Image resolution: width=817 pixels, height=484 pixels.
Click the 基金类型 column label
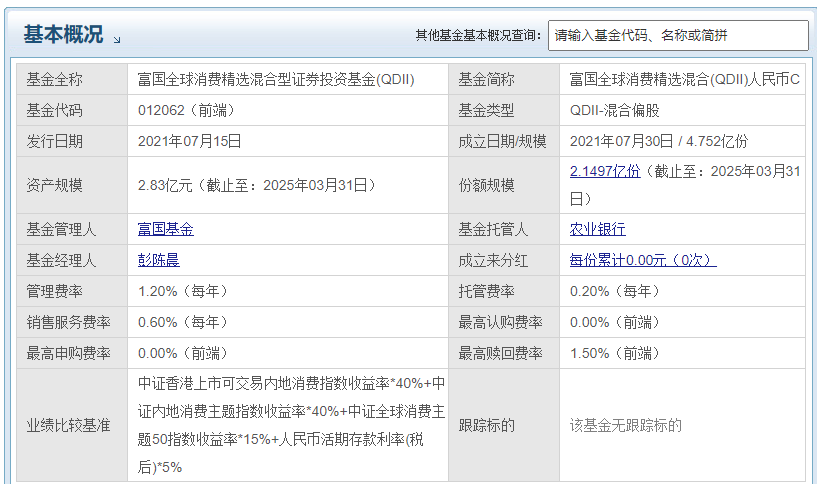[x=486, y=110]
